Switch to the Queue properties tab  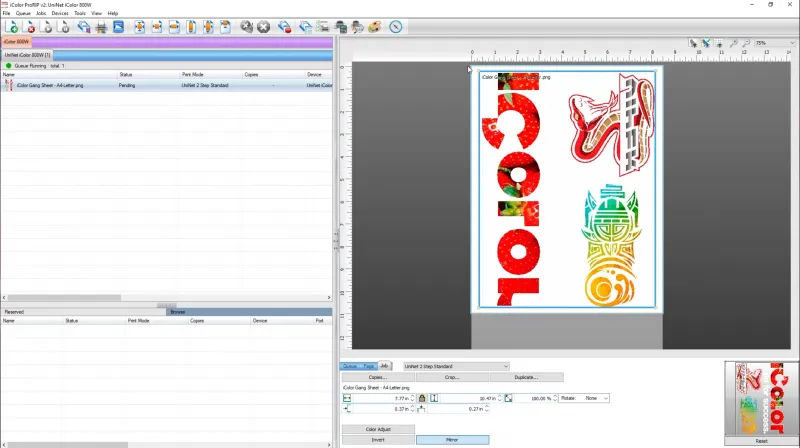tap(350, 366)
